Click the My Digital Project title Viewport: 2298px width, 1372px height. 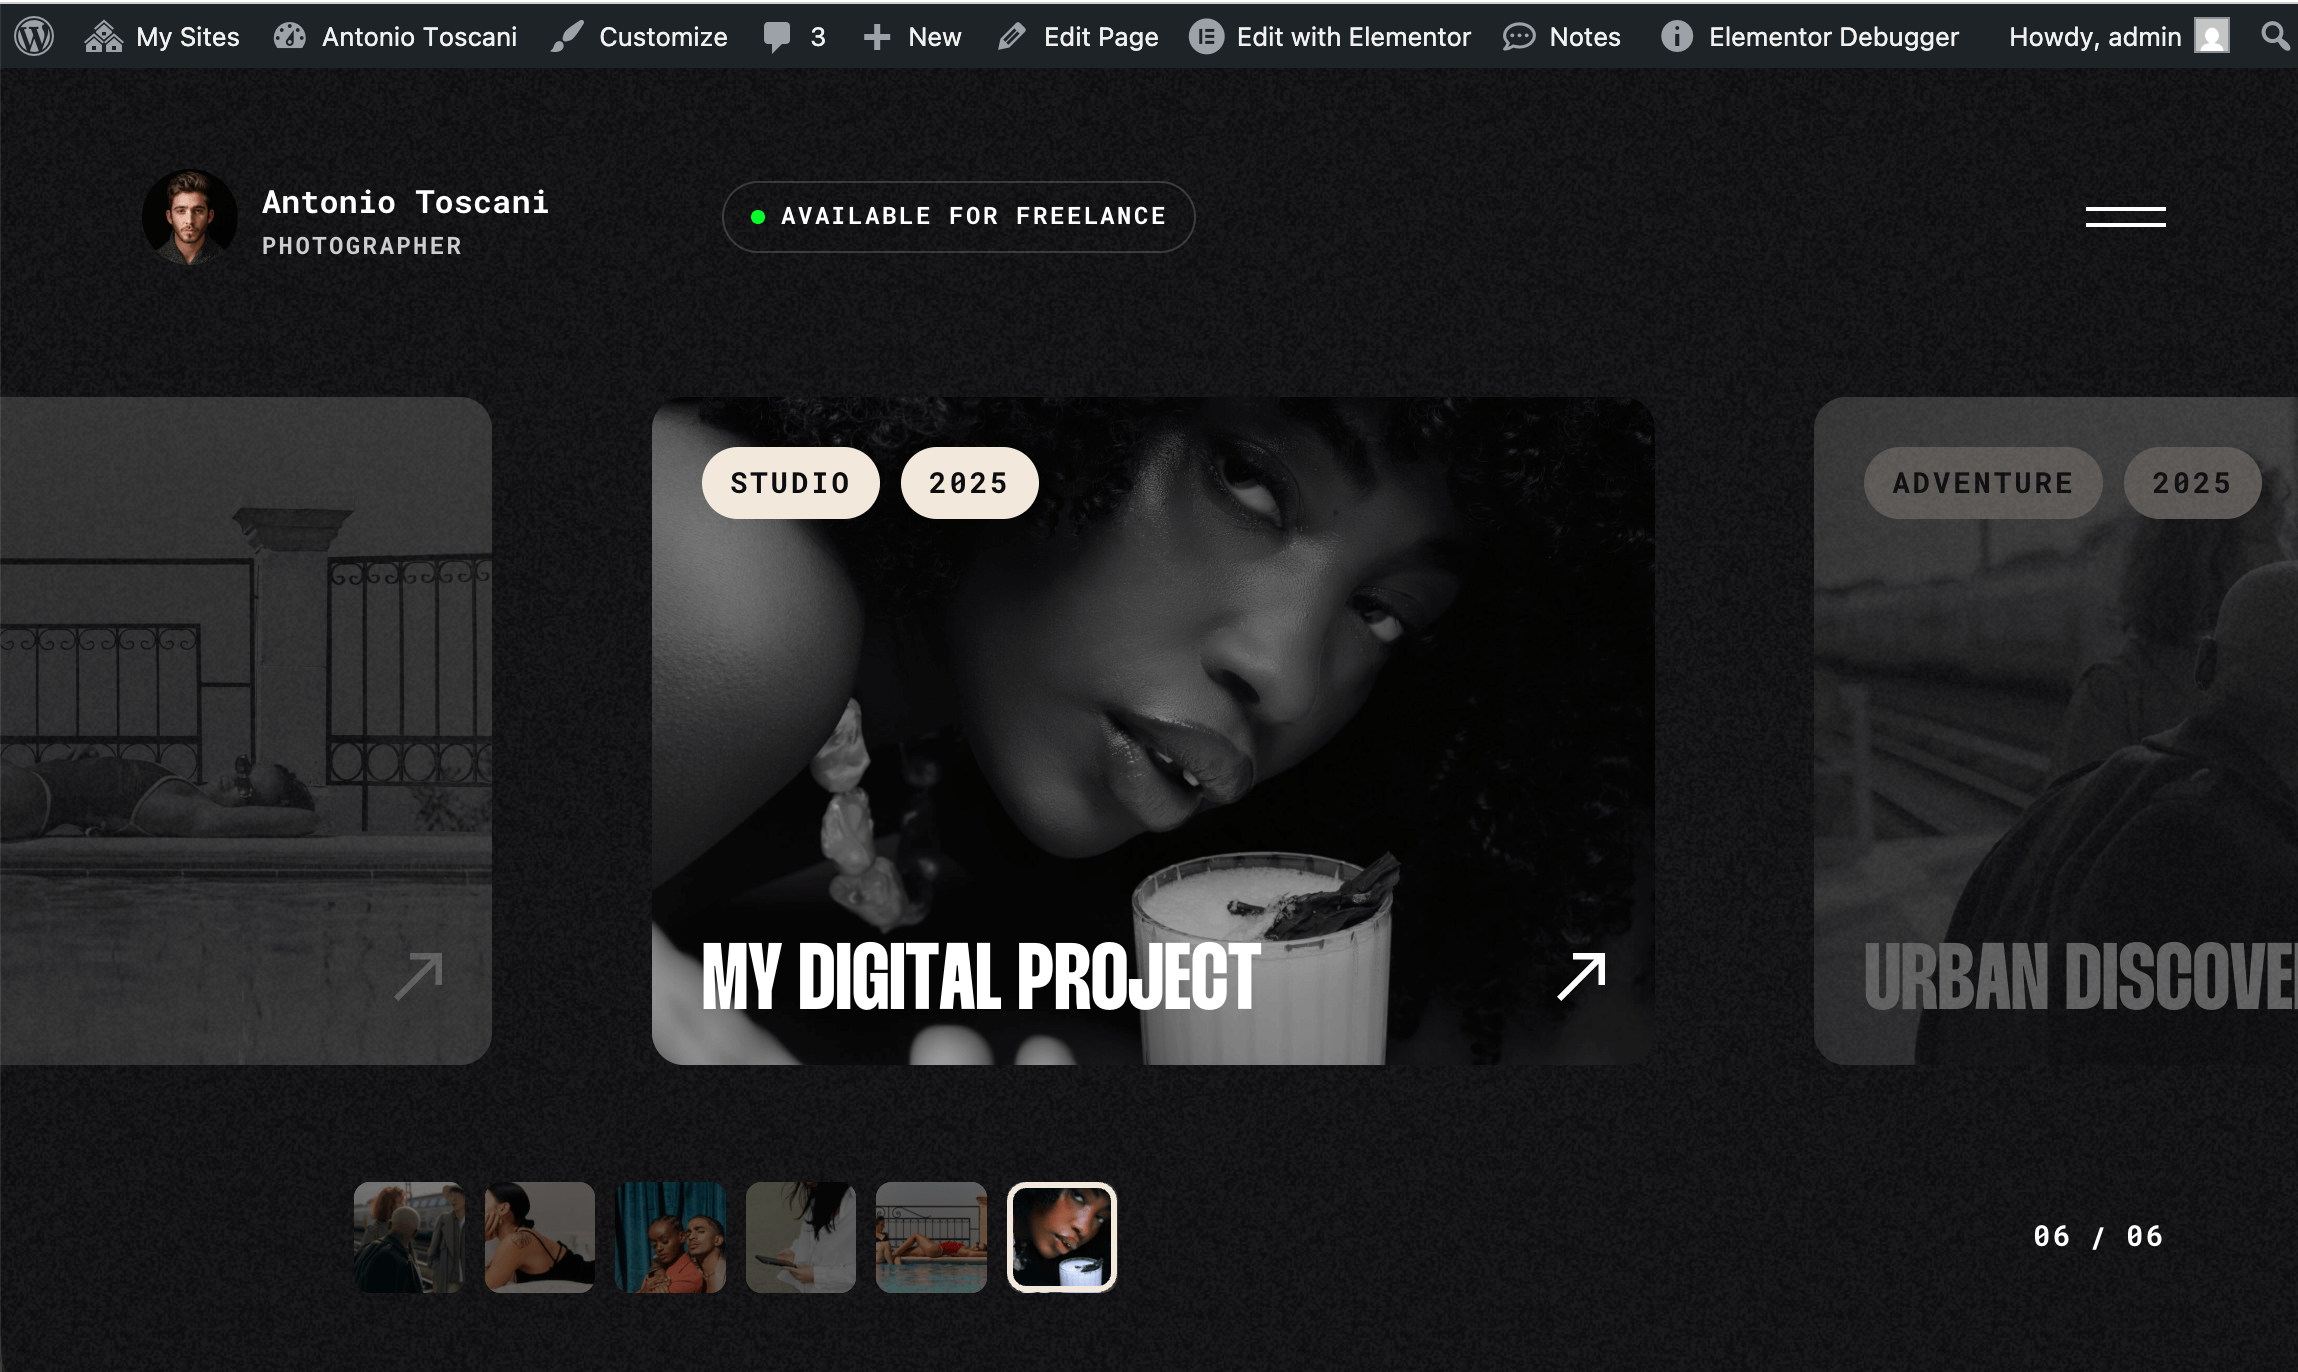coord(980,977)
